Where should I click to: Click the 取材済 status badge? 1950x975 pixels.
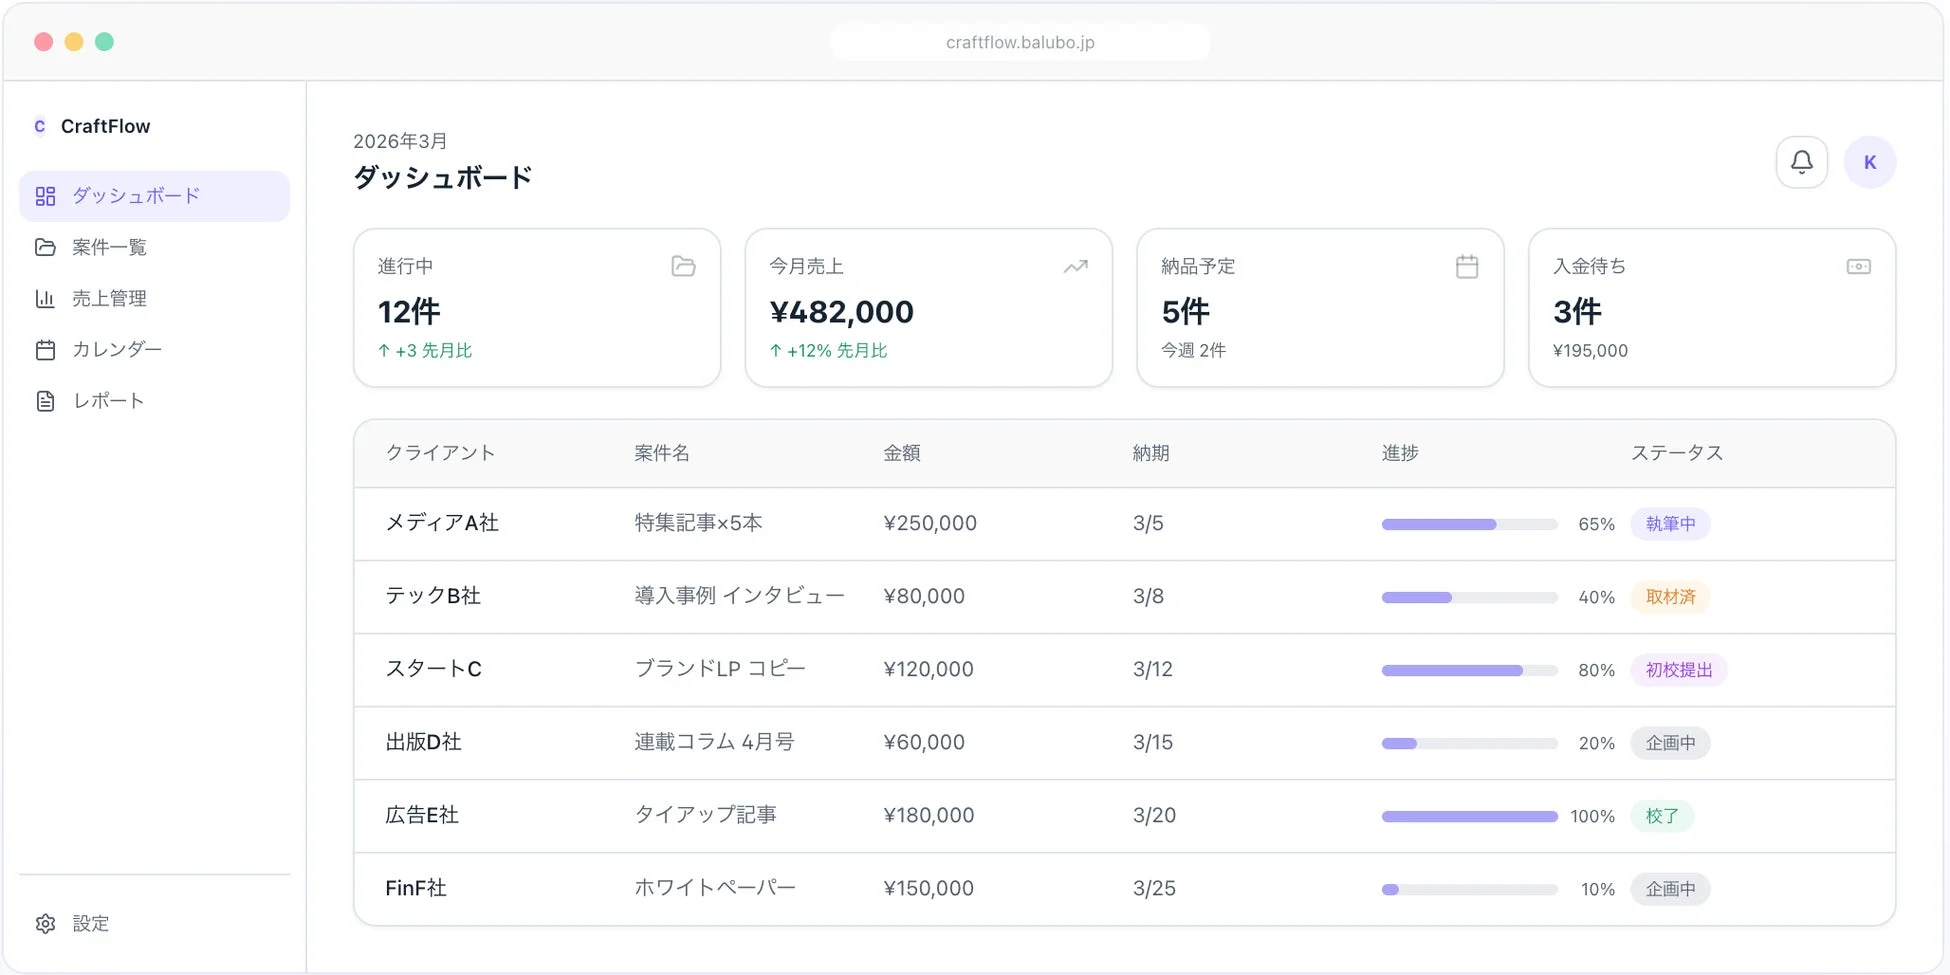[x=1669, y=596]
